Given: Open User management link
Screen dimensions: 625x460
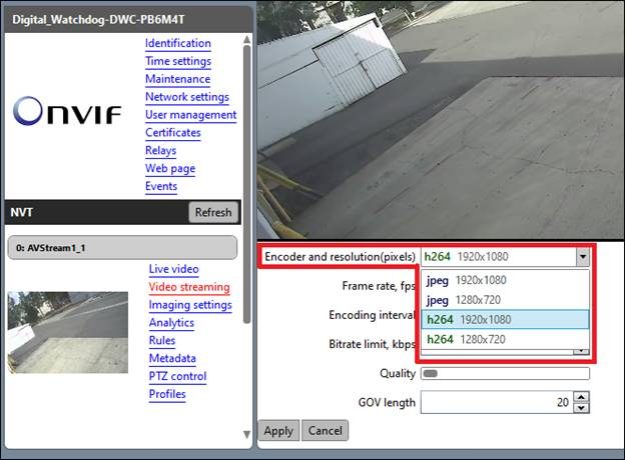Looking at the screenshot, I should click(190, 115).
